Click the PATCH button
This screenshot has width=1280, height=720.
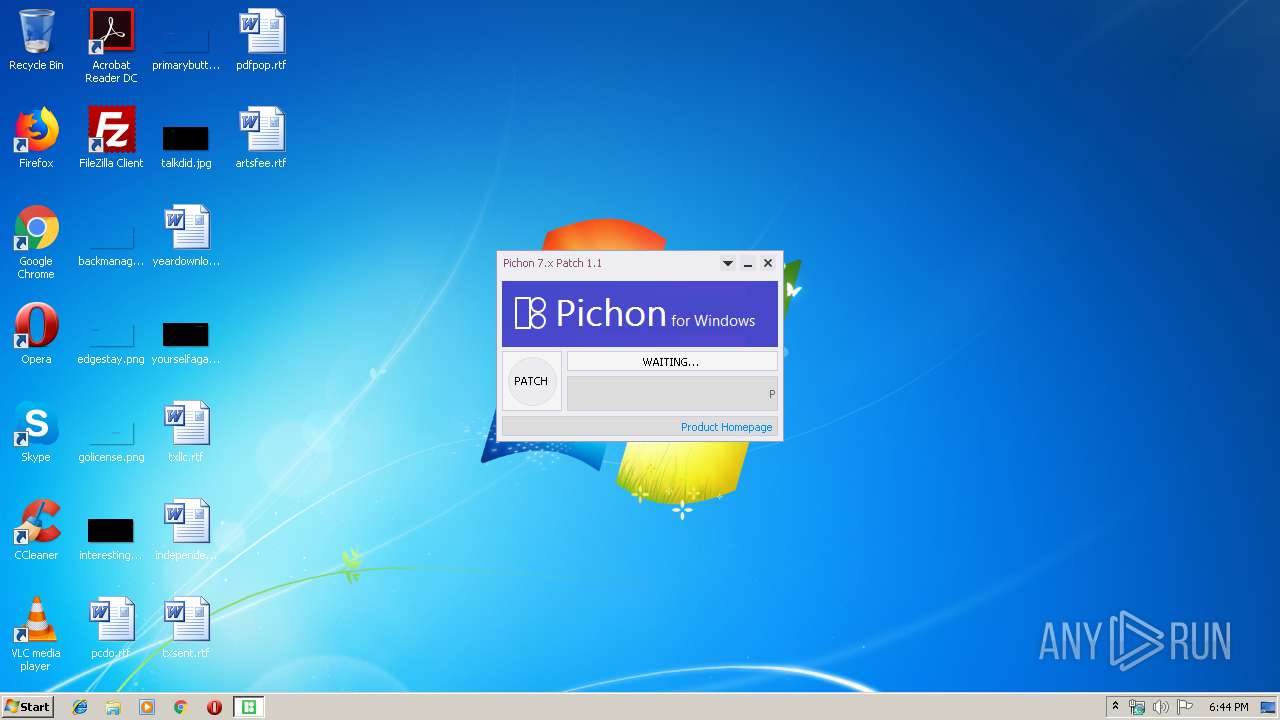pos(531,381)
